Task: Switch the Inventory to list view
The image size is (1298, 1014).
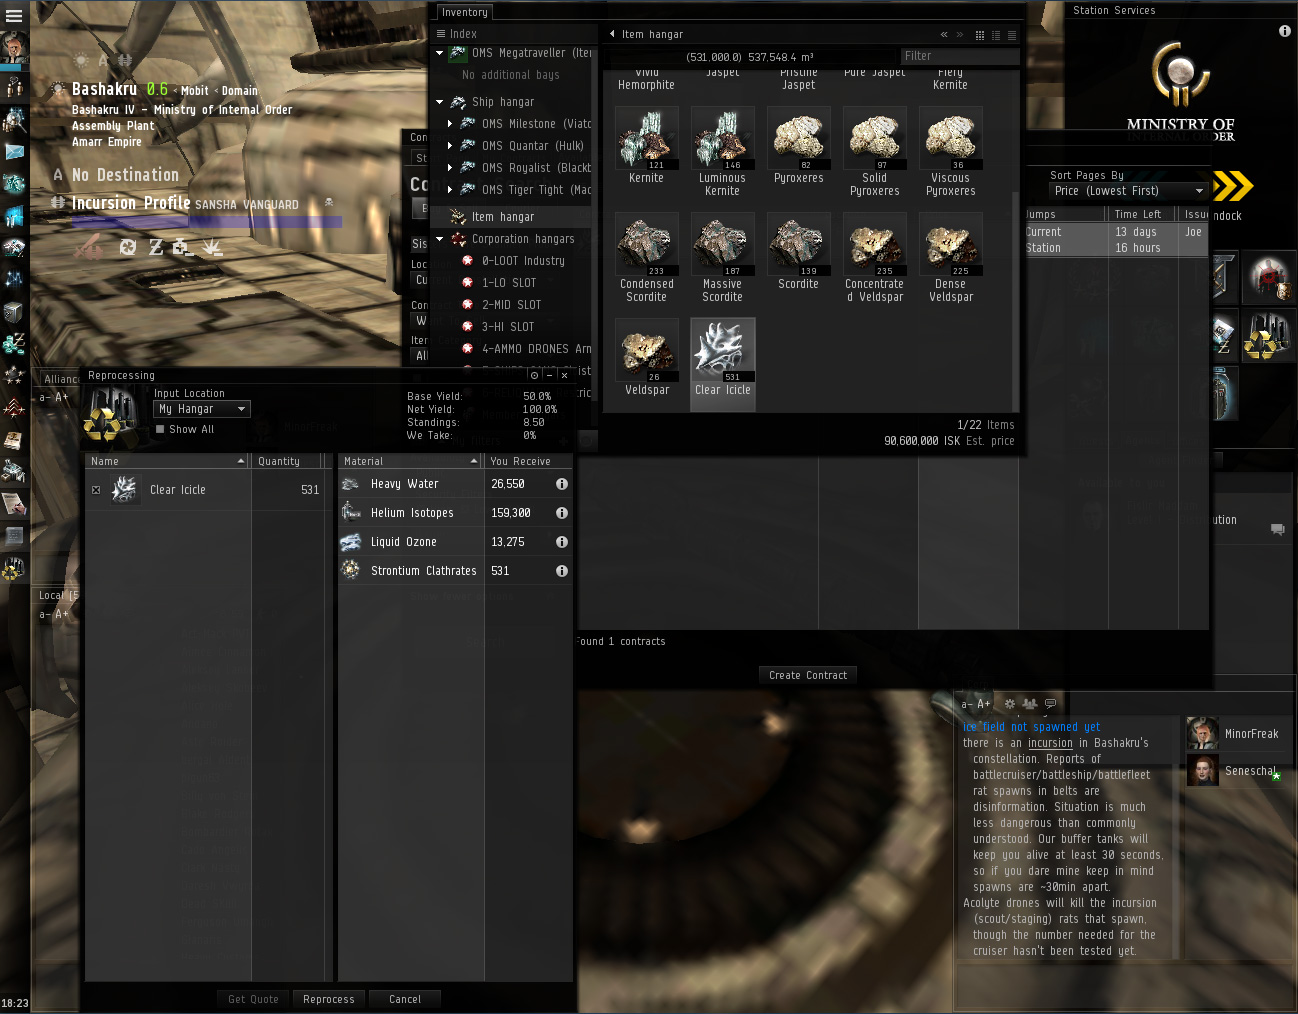Action: click(x=1012, y=35)
